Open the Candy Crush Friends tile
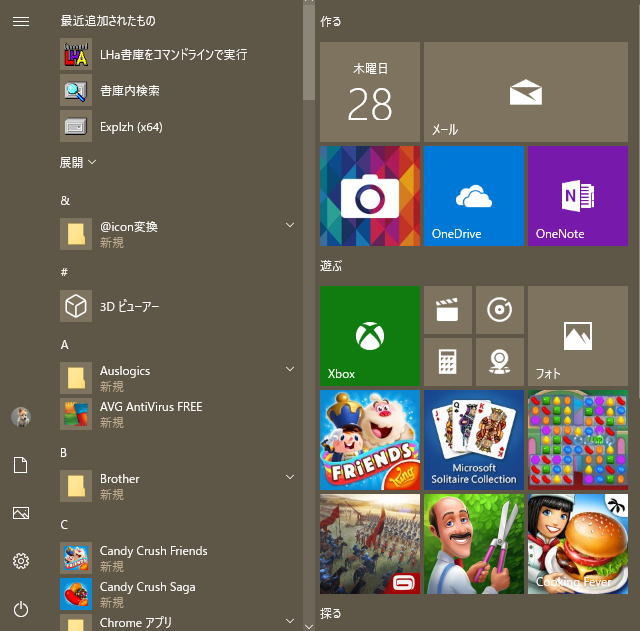Screen dimensions: 640x631 370,440
